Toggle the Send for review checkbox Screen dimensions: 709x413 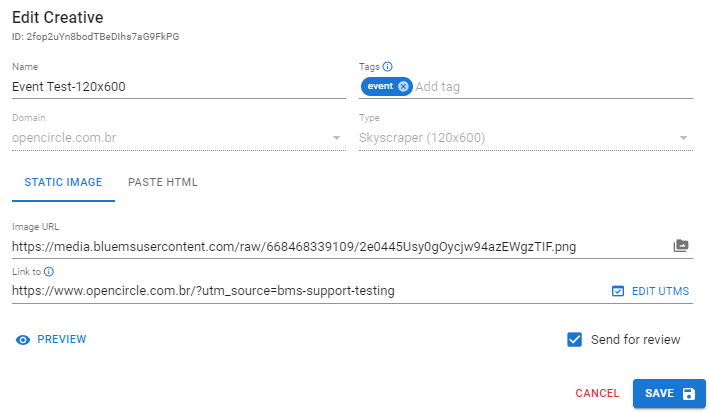pos(575,340)
